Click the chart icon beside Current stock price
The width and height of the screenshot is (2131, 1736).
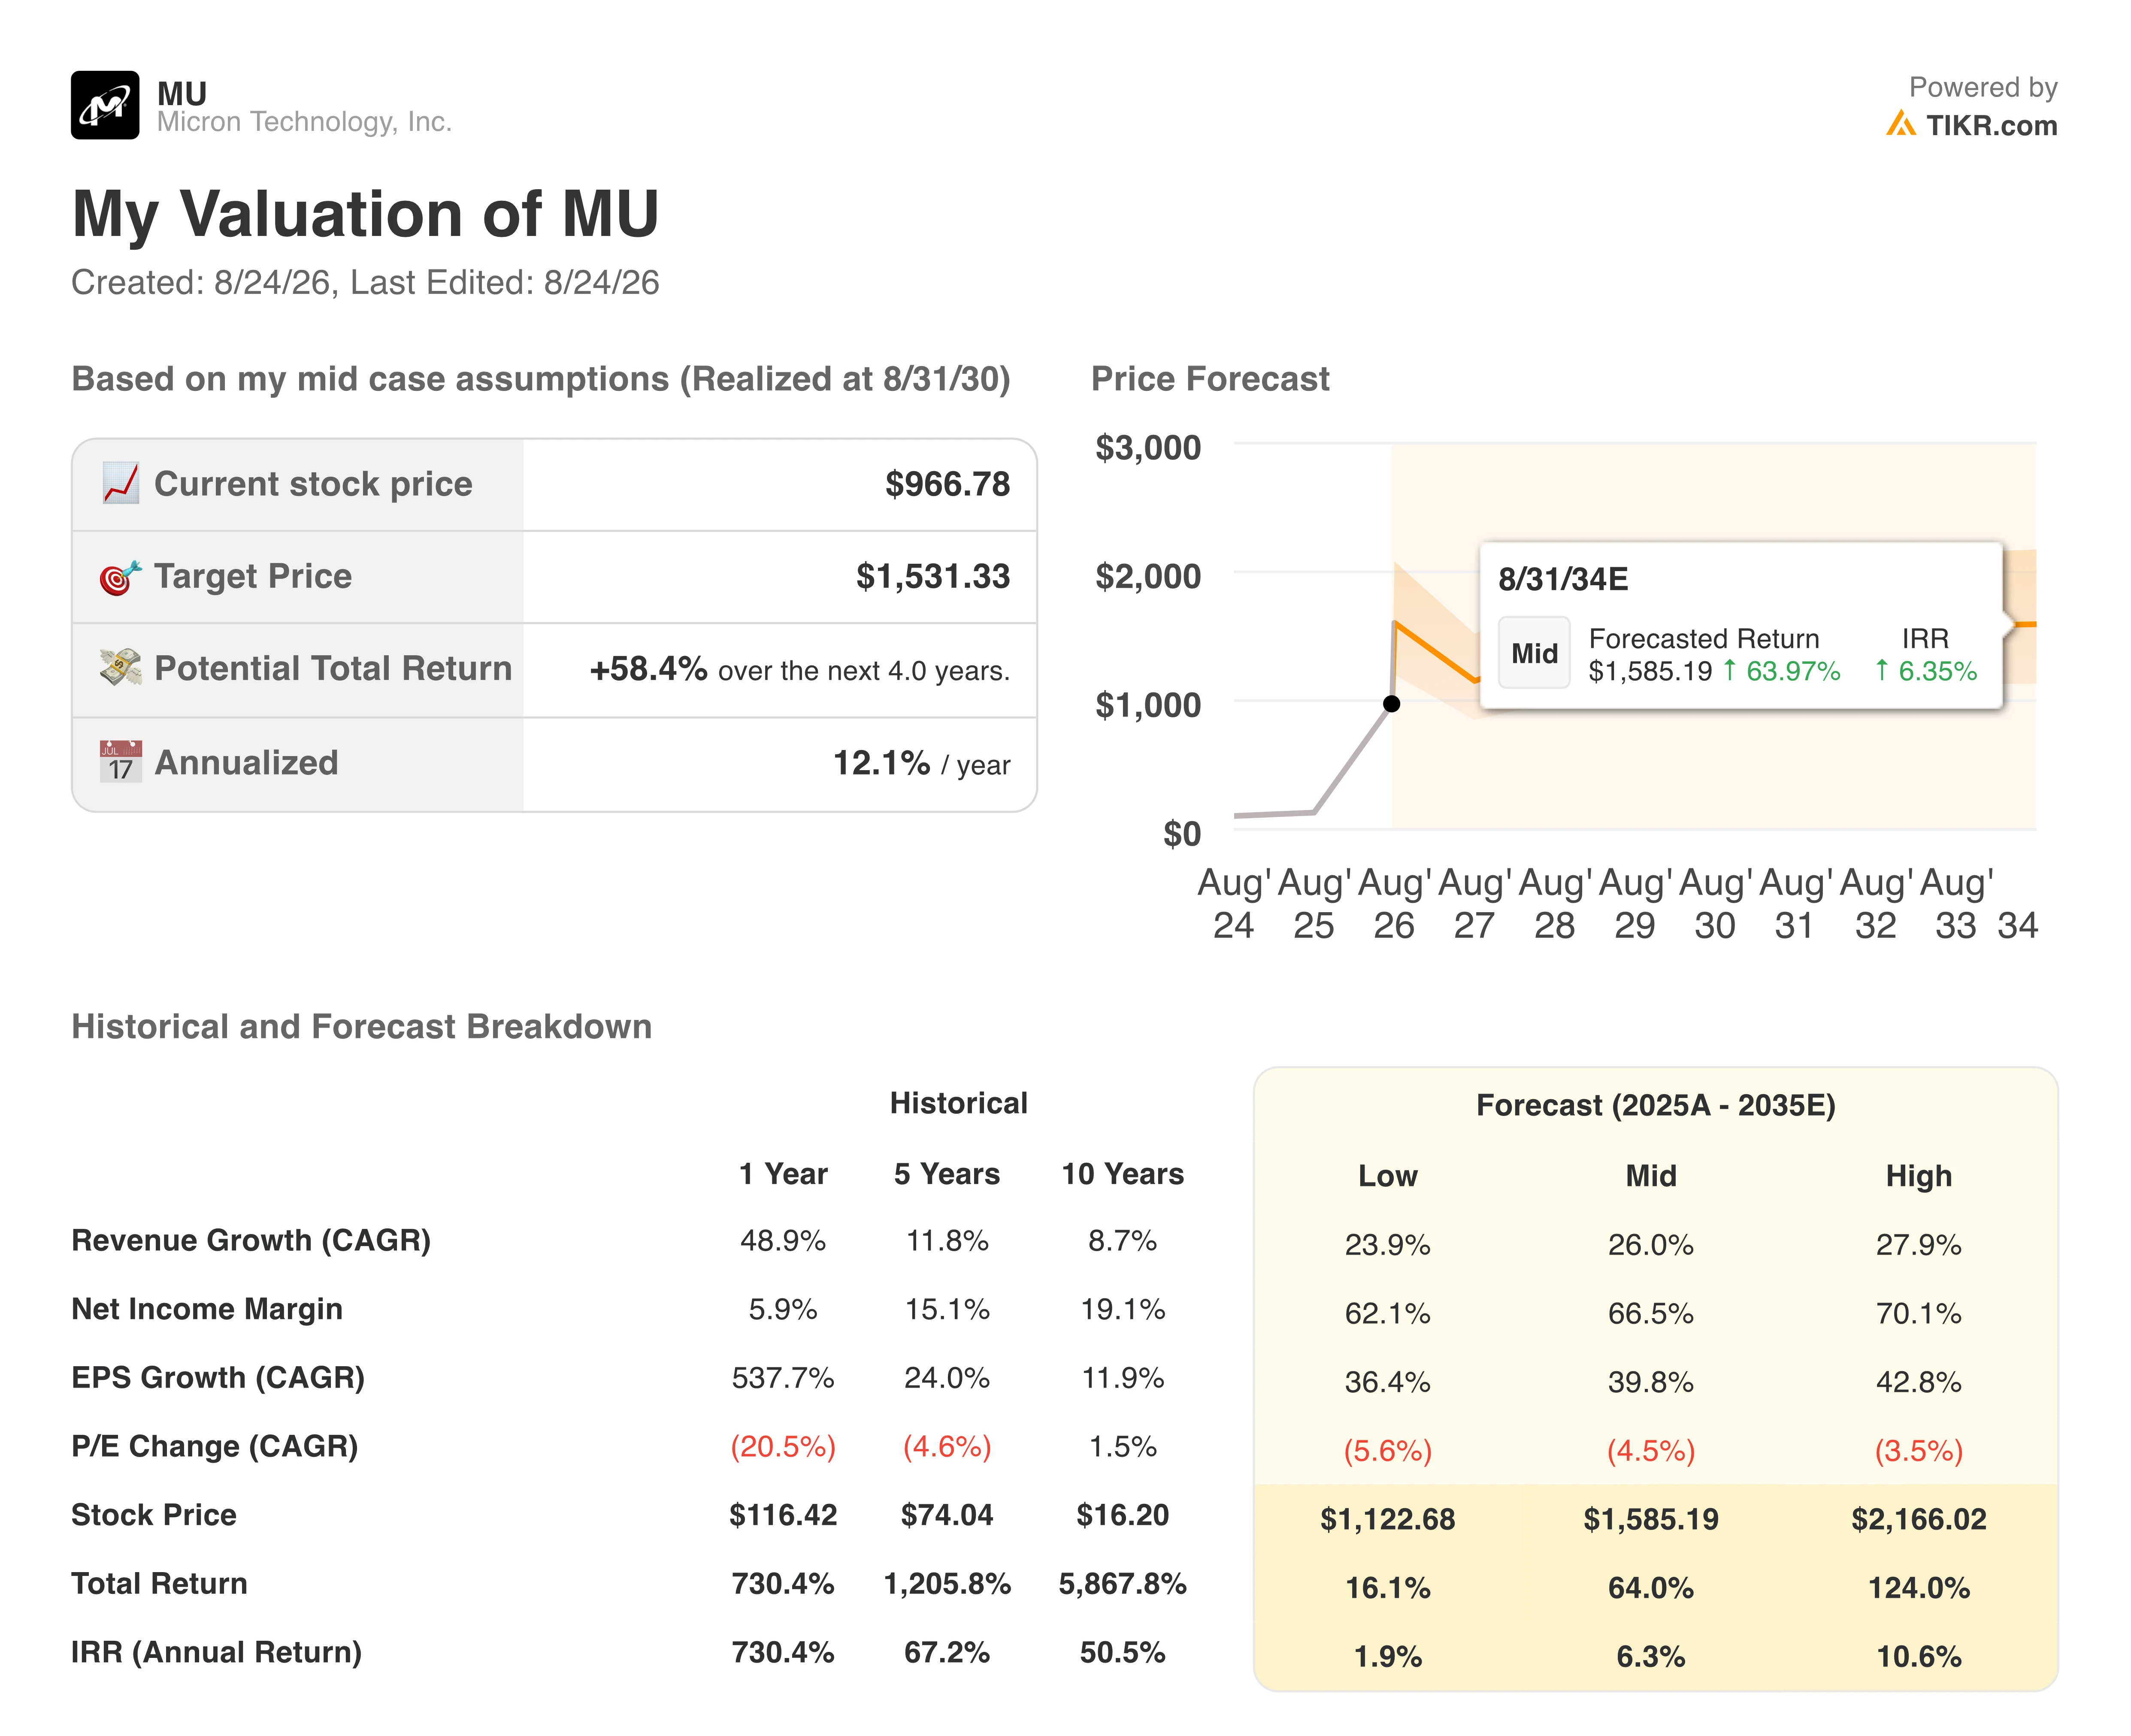(121, 483)
